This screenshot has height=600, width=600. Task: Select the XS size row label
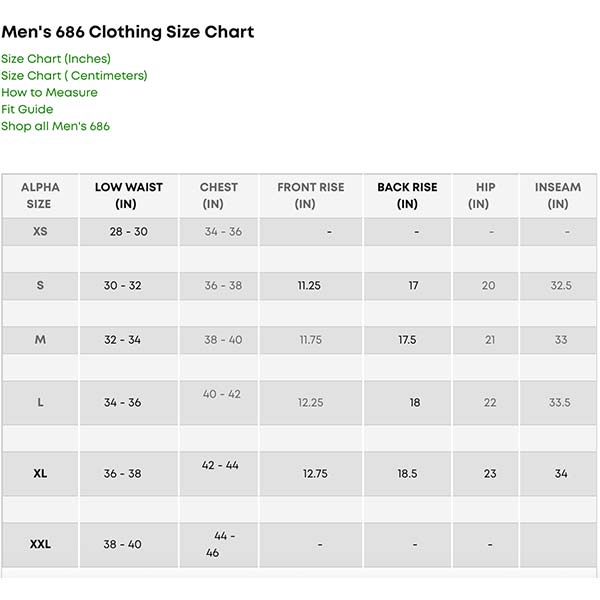click(40, 231)
